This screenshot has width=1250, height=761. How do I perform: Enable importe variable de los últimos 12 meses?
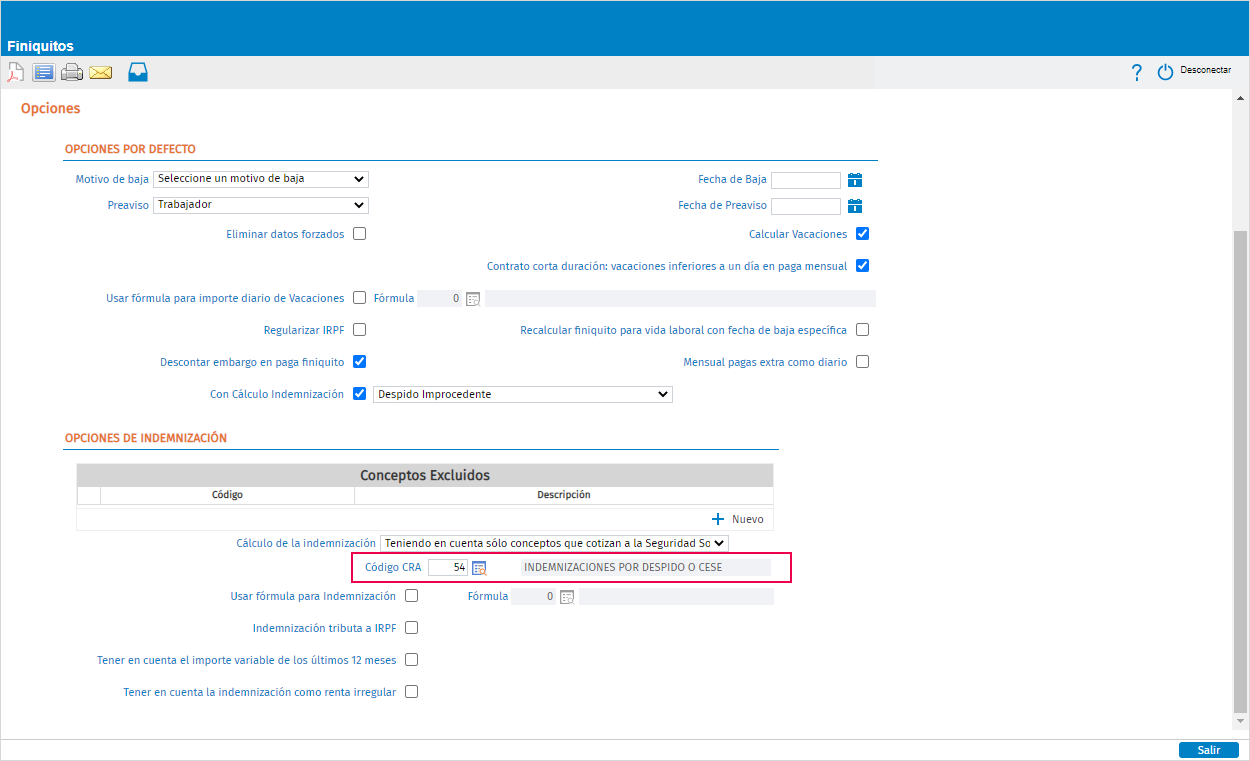pos(411,660)
